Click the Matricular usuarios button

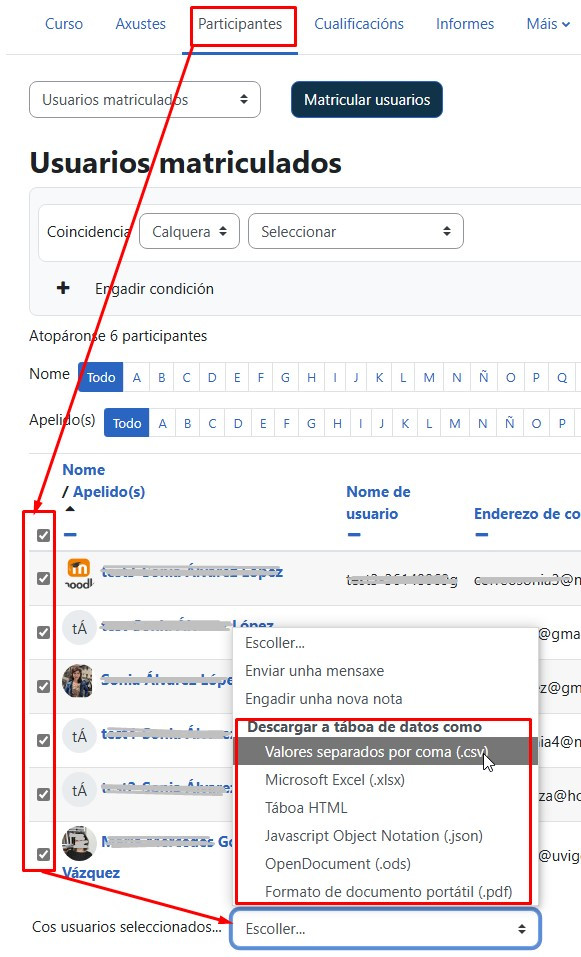pos(367,99)
